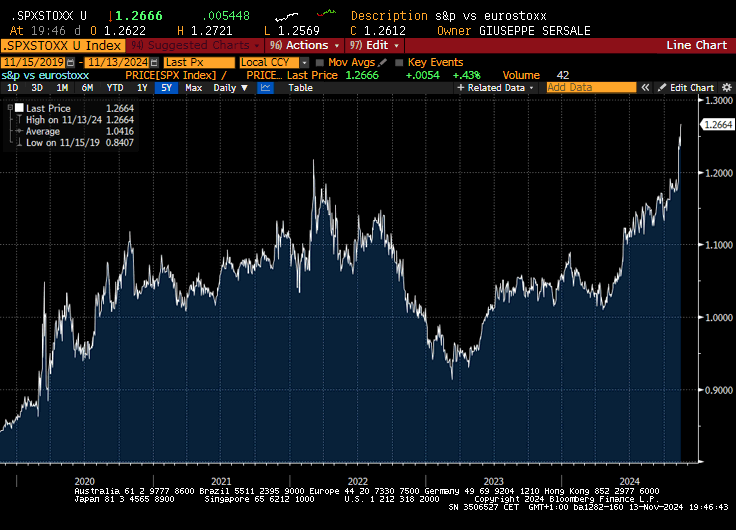Screen dimensions: 736x530
Task: Select the YTD time range tab
Action: [x=115, y=88]
